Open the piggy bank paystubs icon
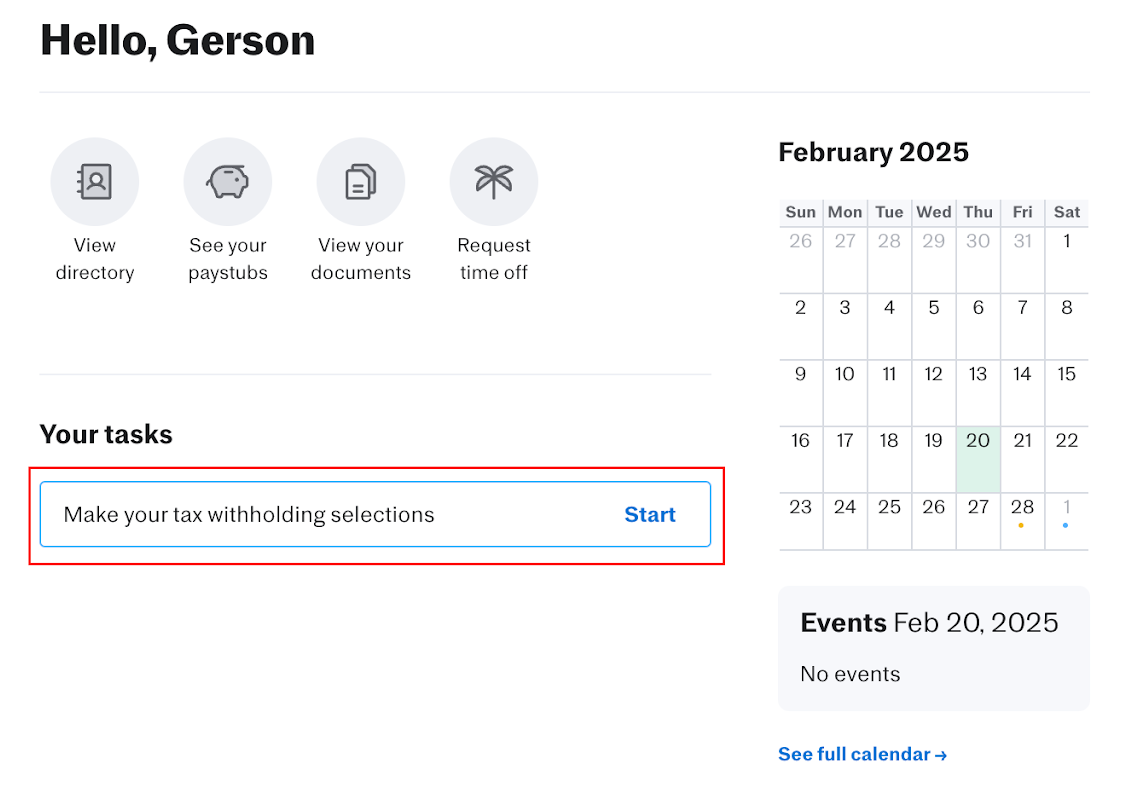The image size is (1143, 787). [228, 182]
